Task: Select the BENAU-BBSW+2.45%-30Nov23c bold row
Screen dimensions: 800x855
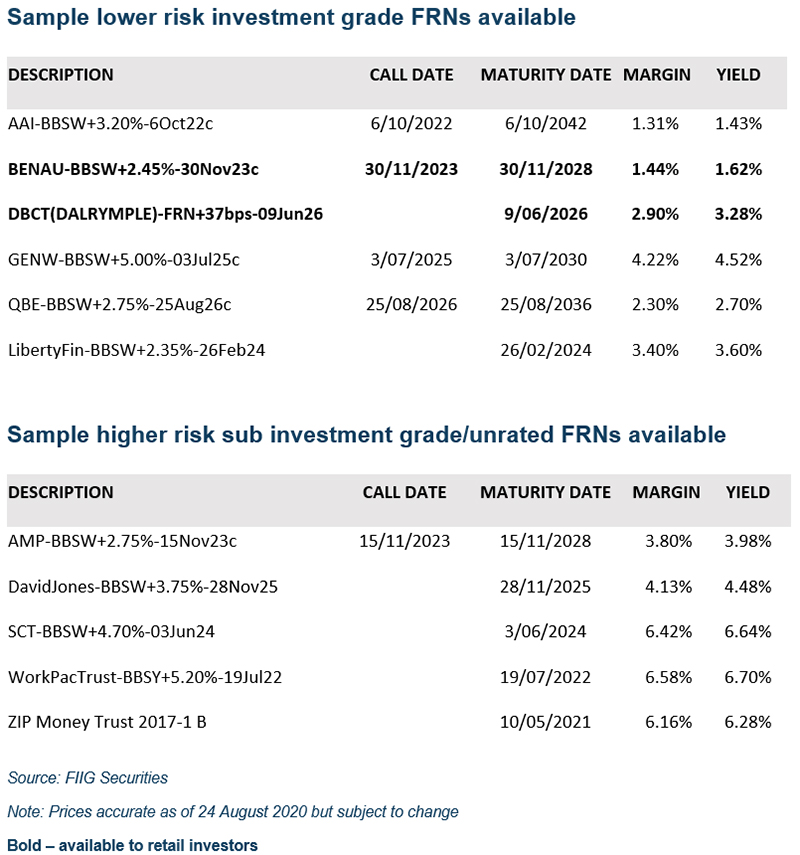Action: point(133,169)
